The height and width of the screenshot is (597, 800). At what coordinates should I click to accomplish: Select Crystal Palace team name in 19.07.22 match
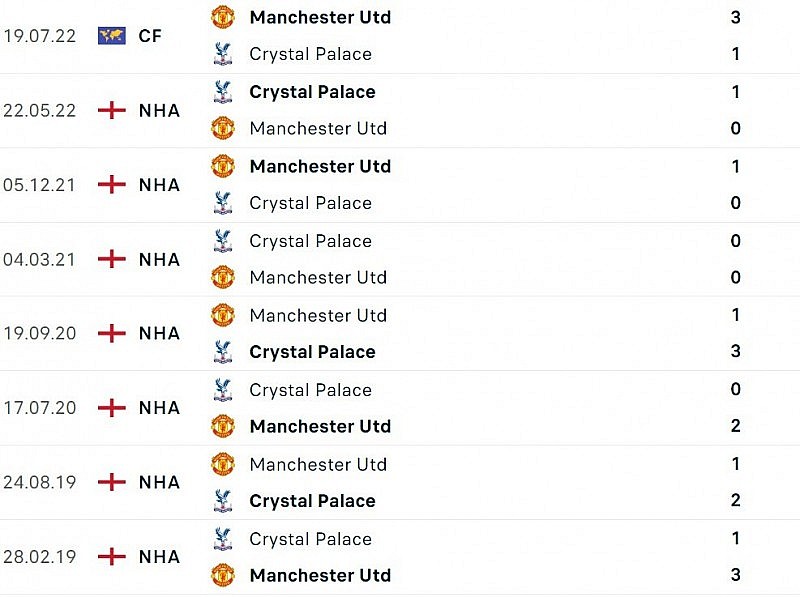(310, 54)
